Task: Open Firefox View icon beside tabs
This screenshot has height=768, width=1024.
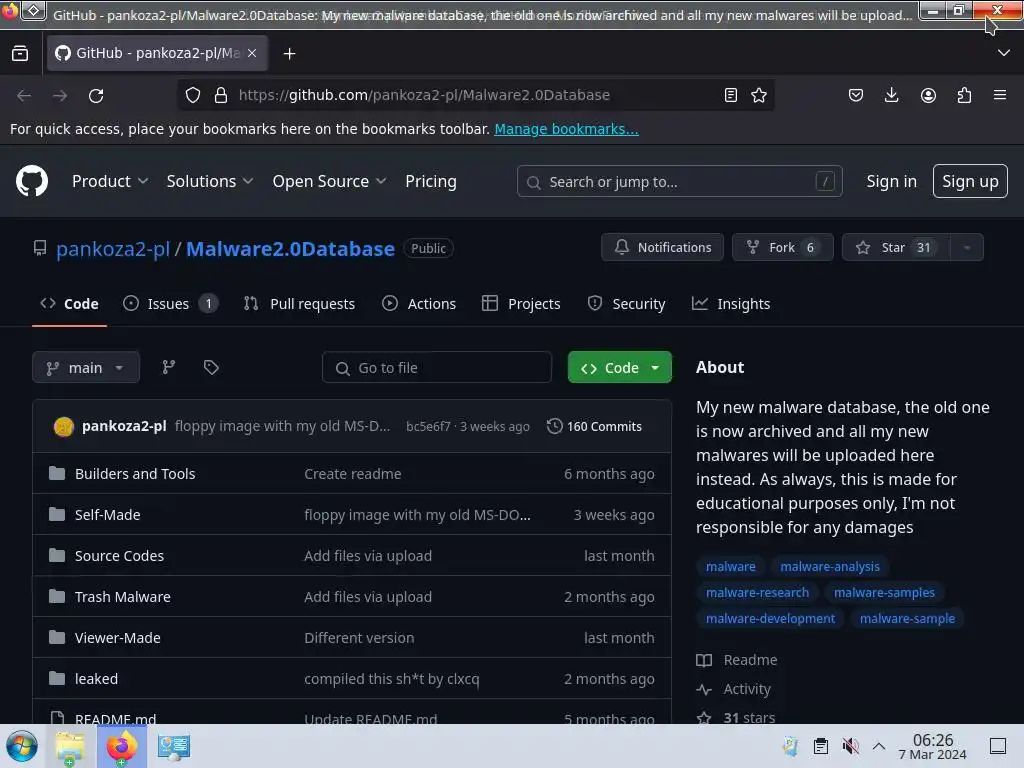Action: click(x=20, y=53)
